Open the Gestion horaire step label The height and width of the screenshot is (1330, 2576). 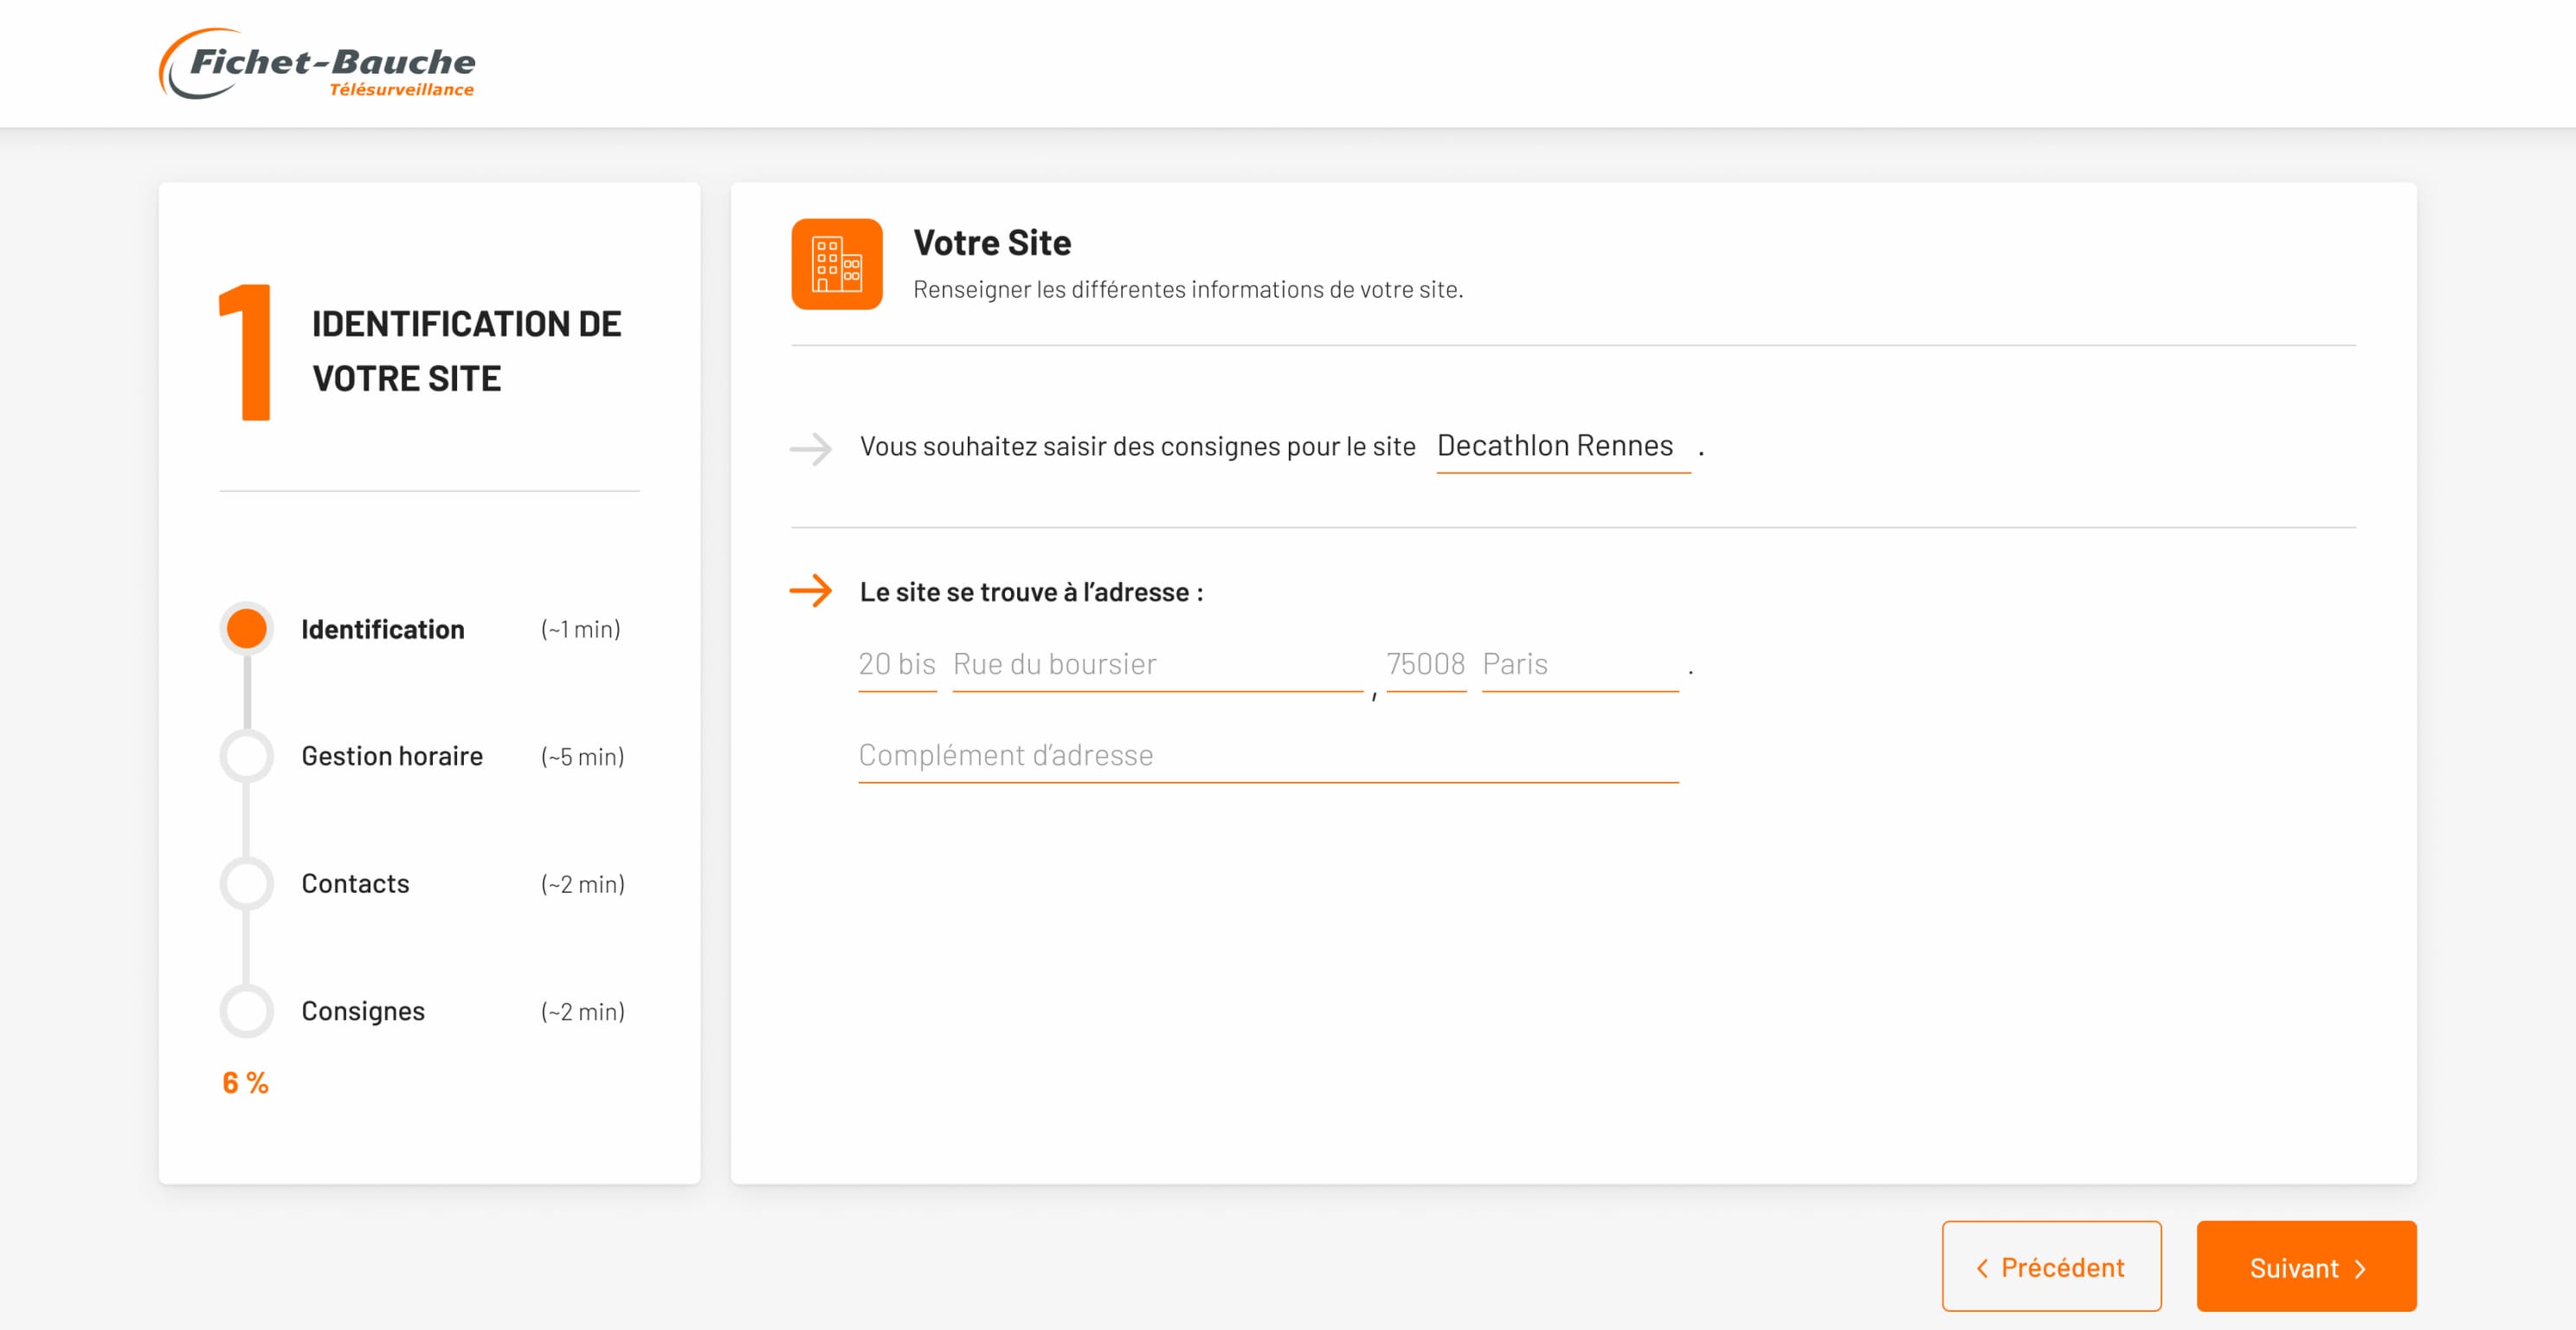(392, 756)
